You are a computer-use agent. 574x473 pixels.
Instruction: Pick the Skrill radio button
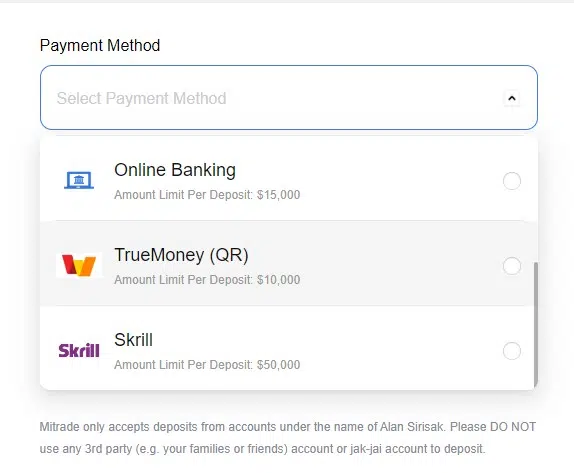pos(512,351)
